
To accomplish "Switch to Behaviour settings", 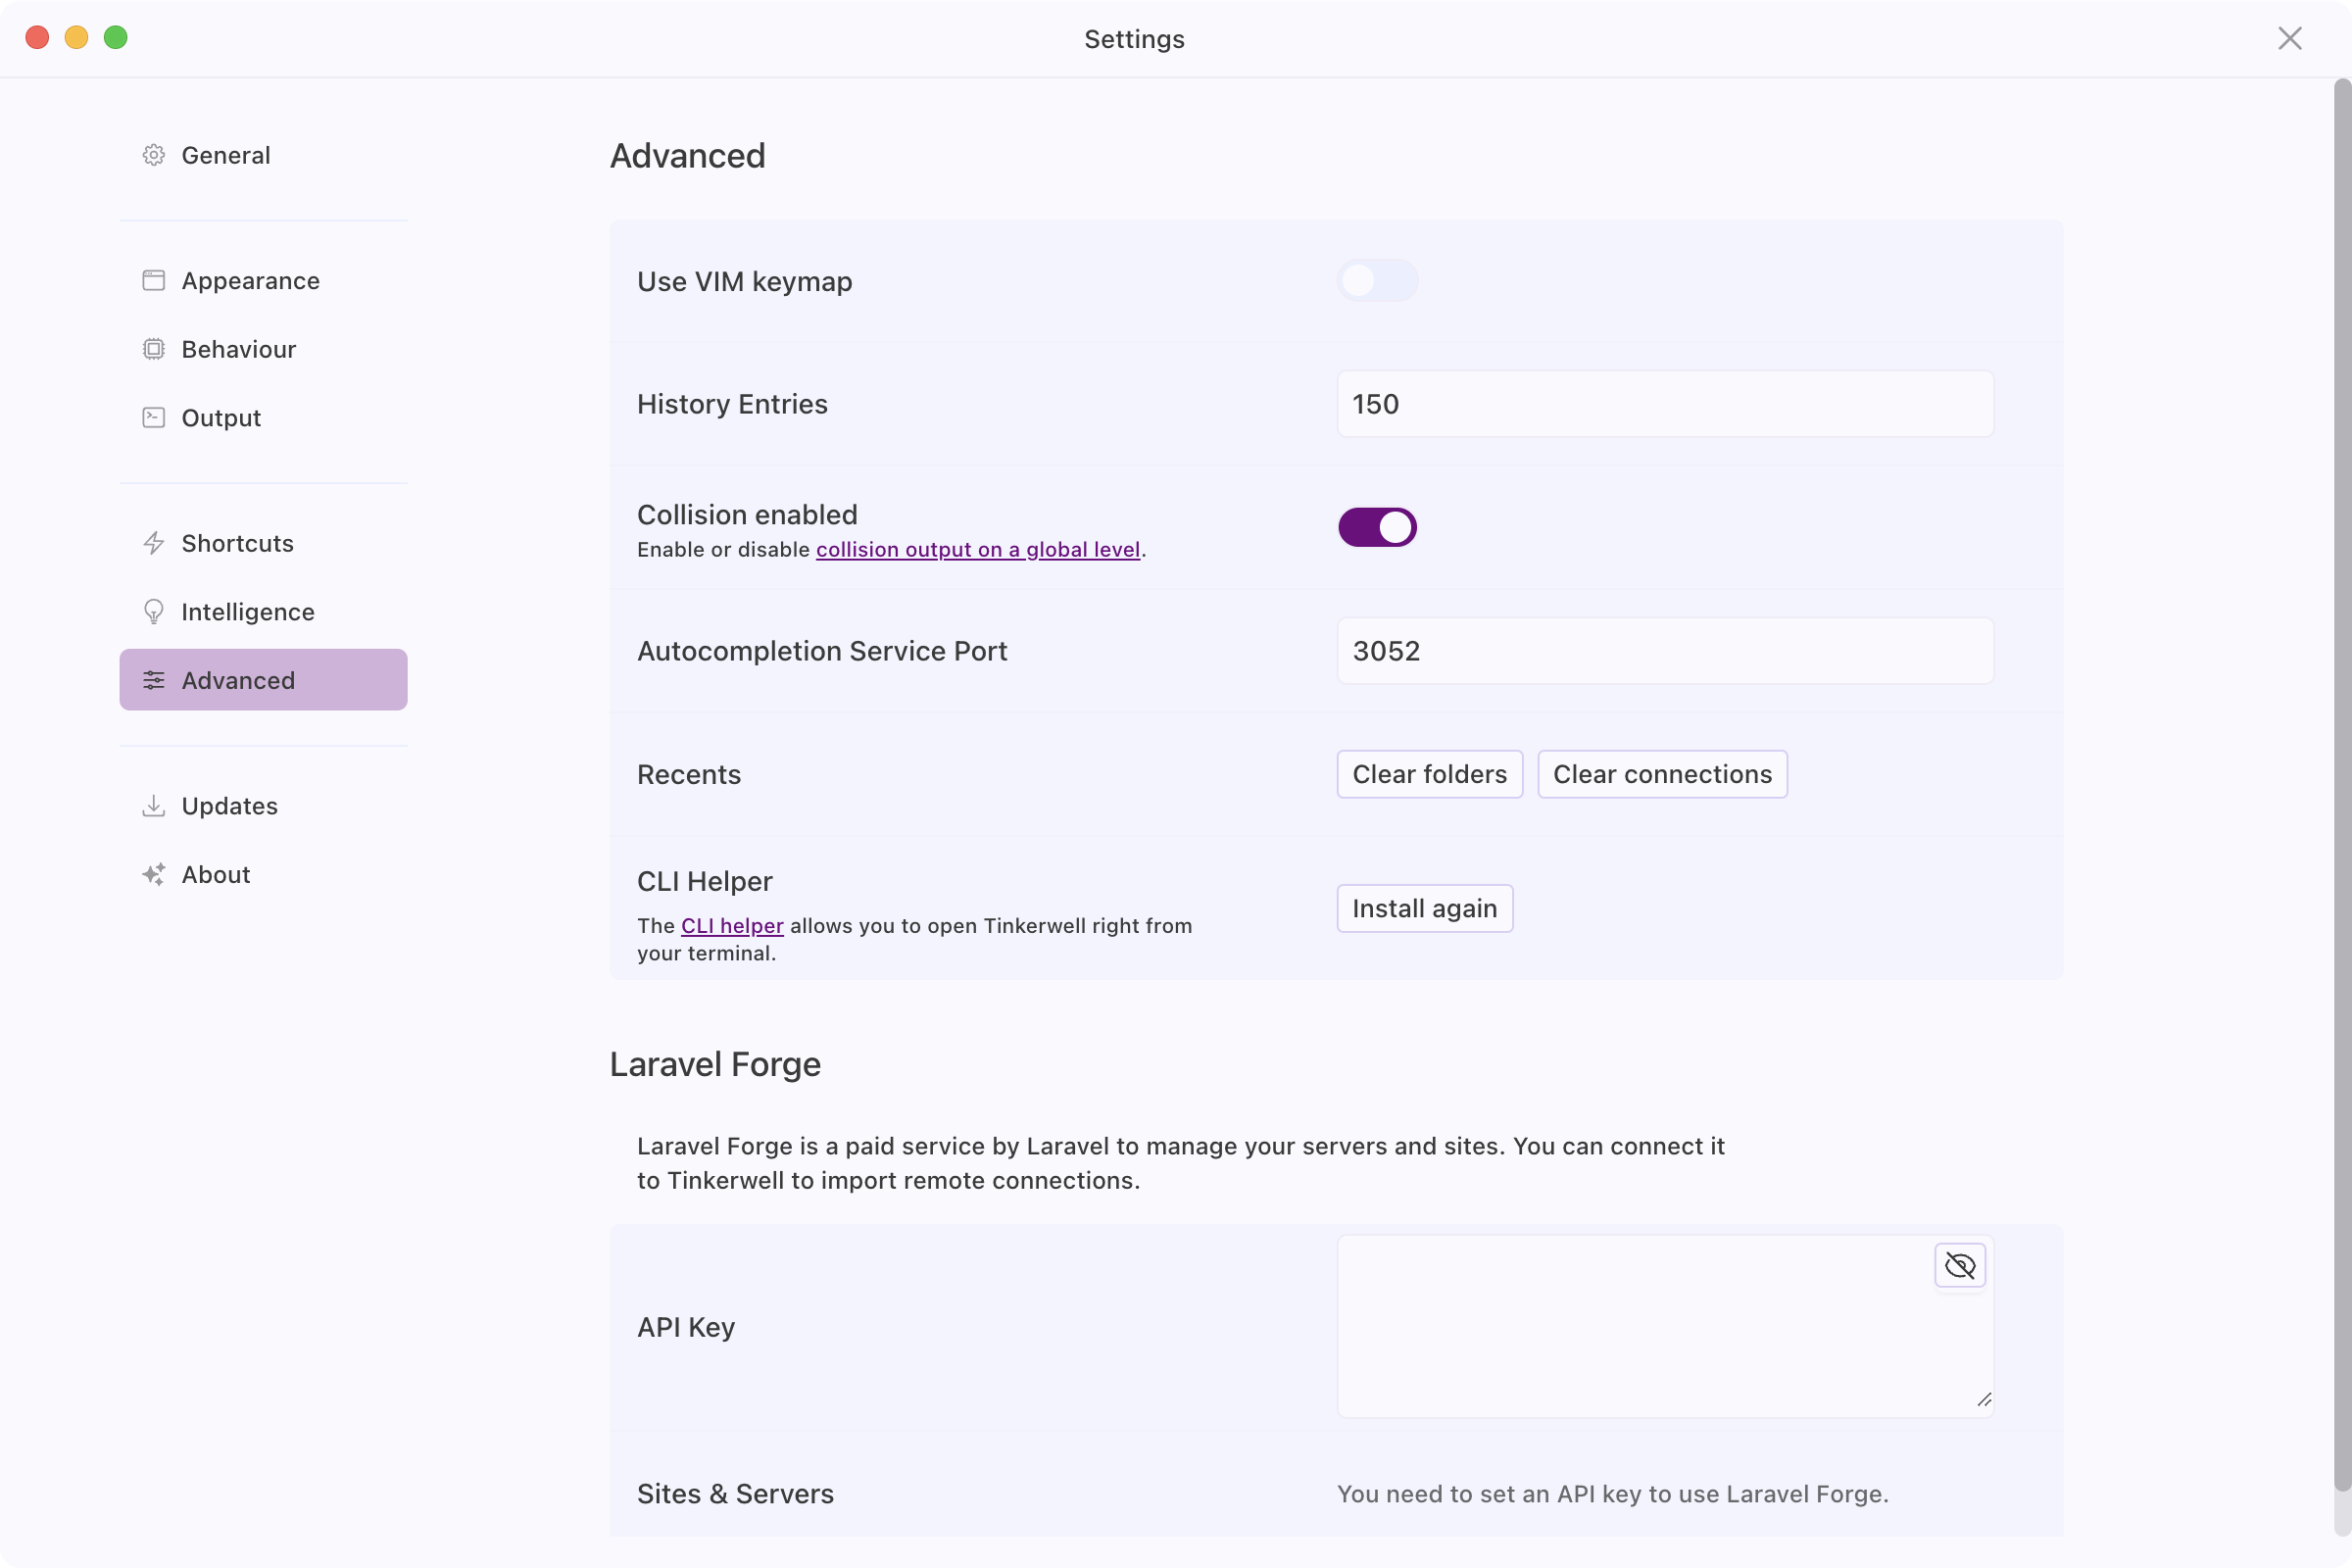I will pos(264,349).
